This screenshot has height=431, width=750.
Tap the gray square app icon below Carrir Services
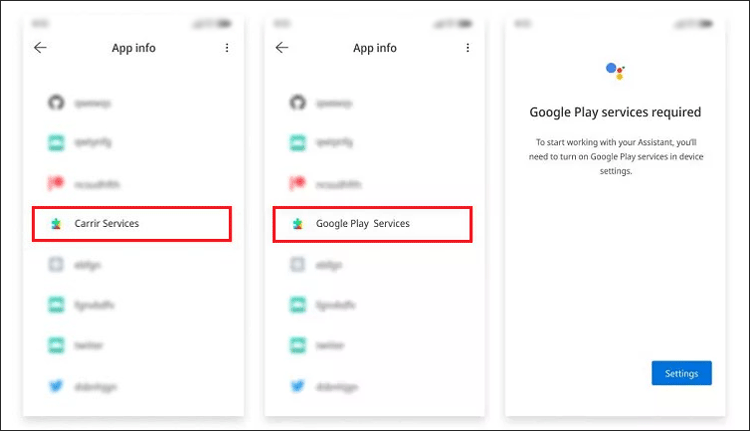[56, 264]
